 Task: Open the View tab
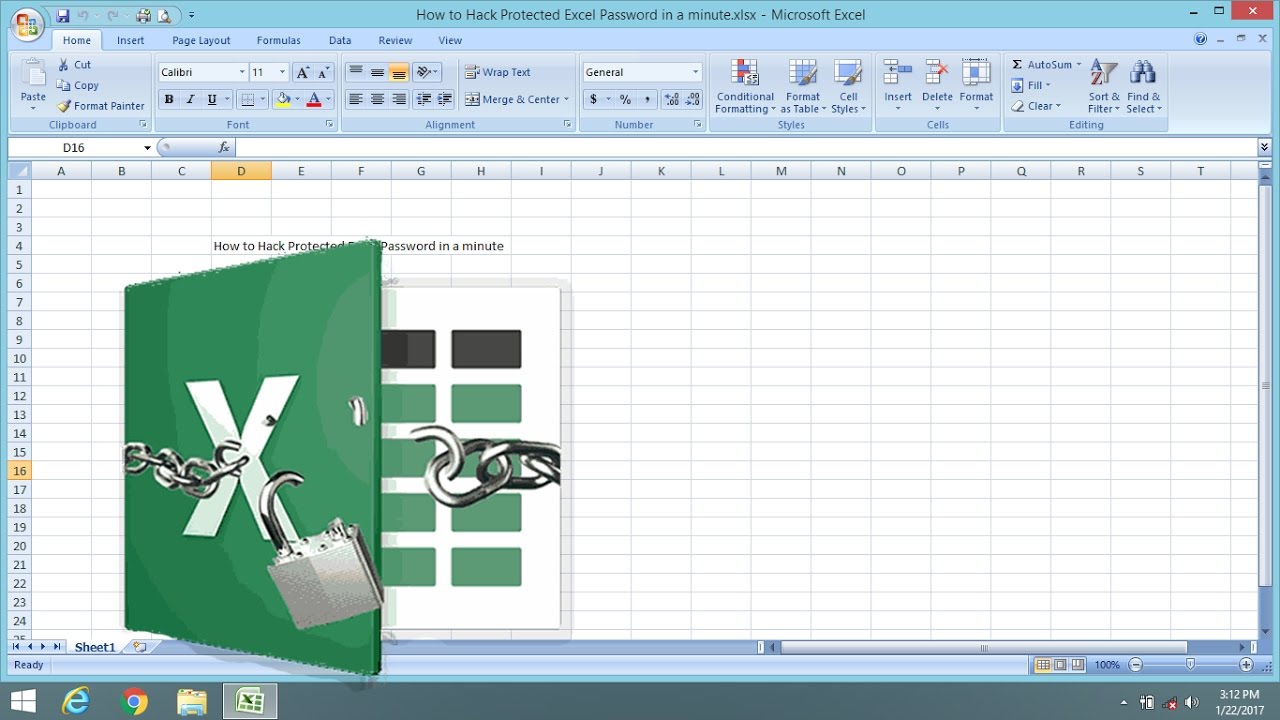click(x=450, y=40)
